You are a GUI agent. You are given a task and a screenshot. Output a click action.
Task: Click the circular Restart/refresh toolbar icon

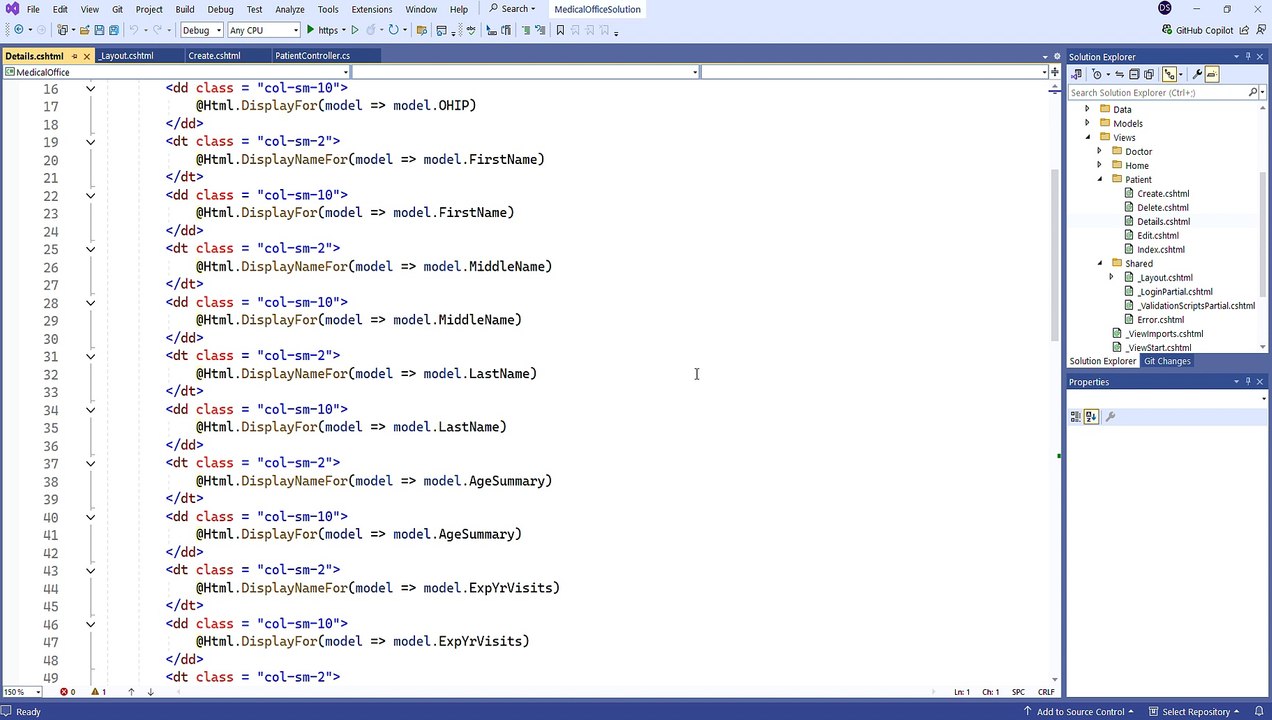tap(394, 30)
